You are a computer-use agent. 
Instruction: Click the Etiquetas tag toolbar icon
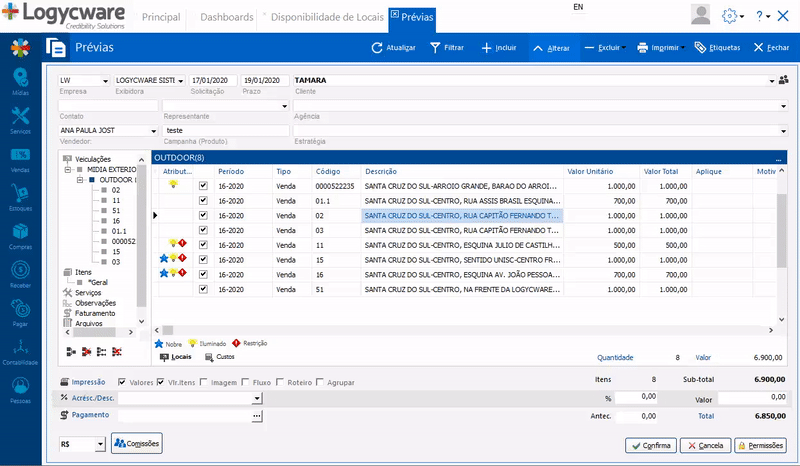tap(701, 47)
